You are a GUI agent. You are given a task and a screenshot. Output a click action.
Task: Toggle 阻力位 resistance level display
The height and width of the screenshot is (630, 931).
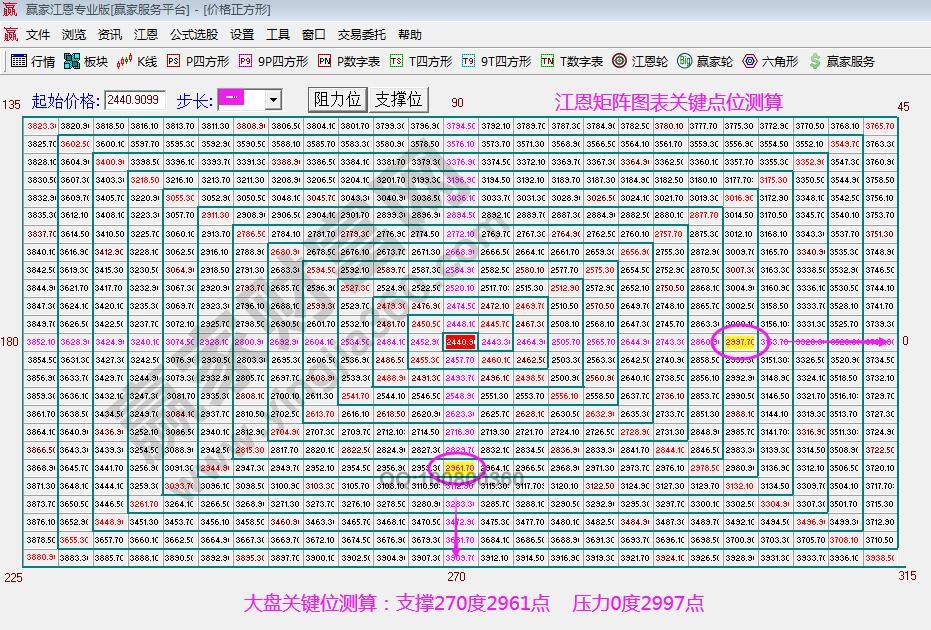(x=340, y=100)
